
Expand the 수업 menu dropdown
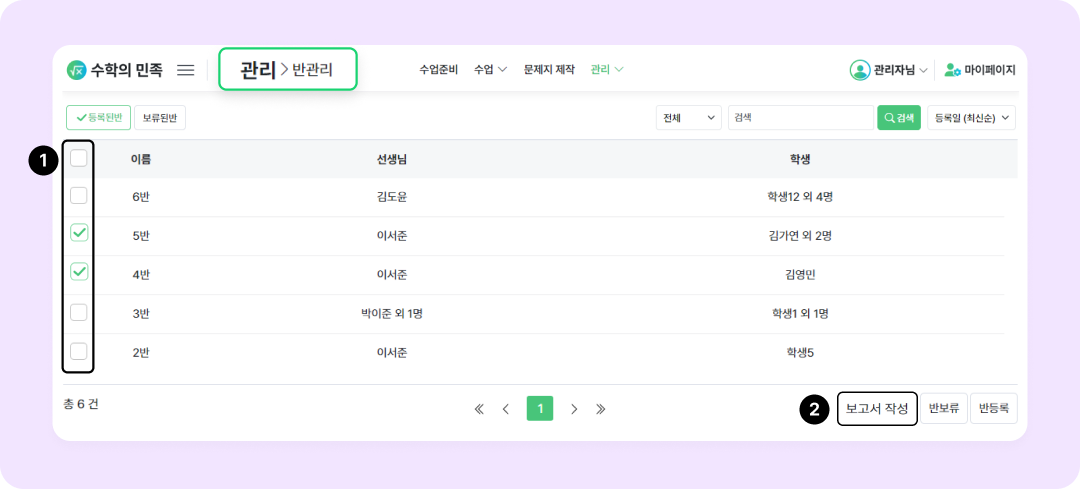coord(490,70)
